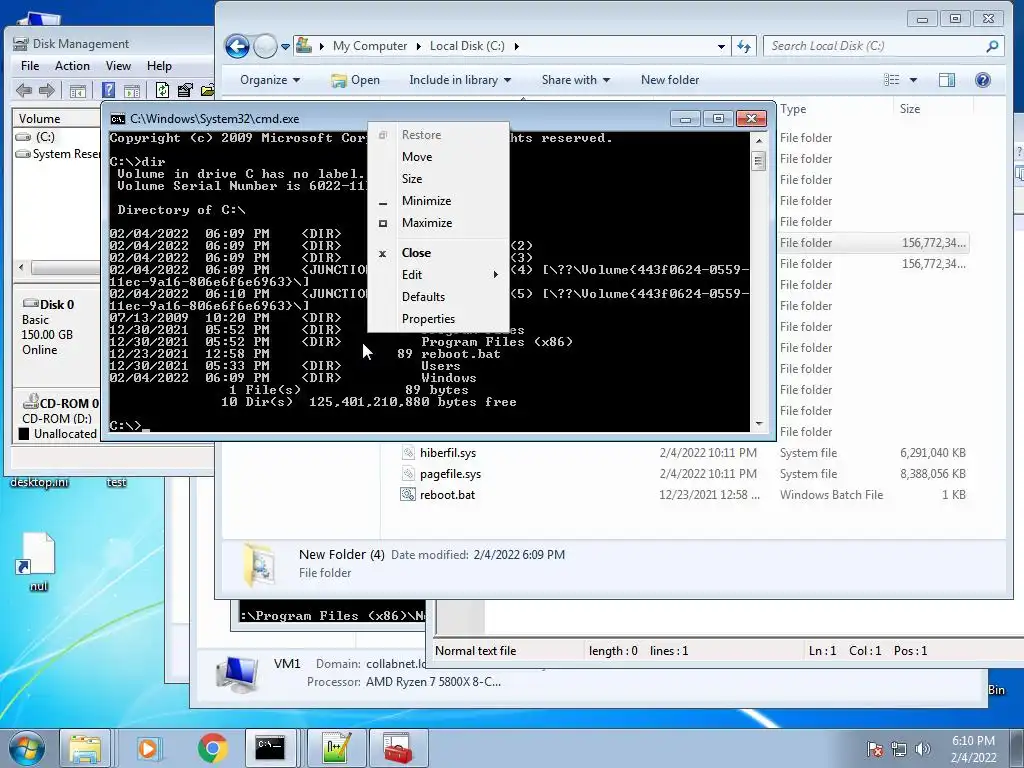Image resolution: width=1024 pixels, height=768 pixels.
Task: Select Disk 0 in the disk list
Action: click(56, 327)
